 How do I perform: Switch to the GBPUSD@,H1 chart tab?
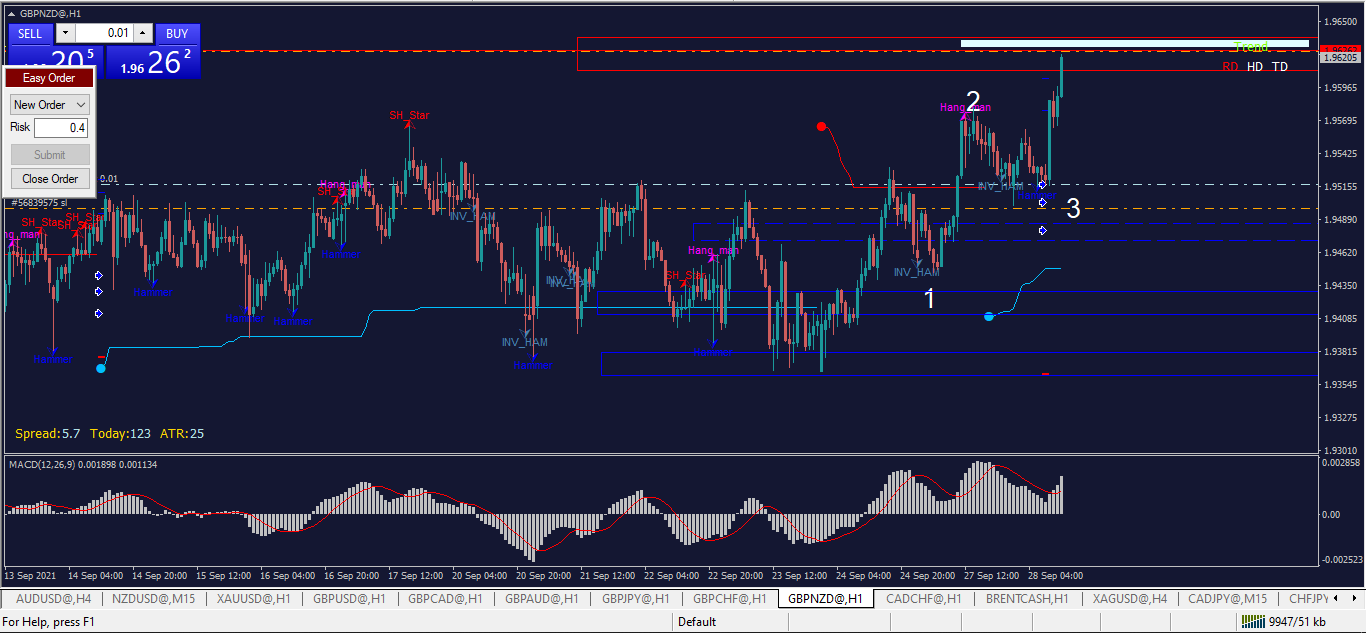click(x=349, y=598)
